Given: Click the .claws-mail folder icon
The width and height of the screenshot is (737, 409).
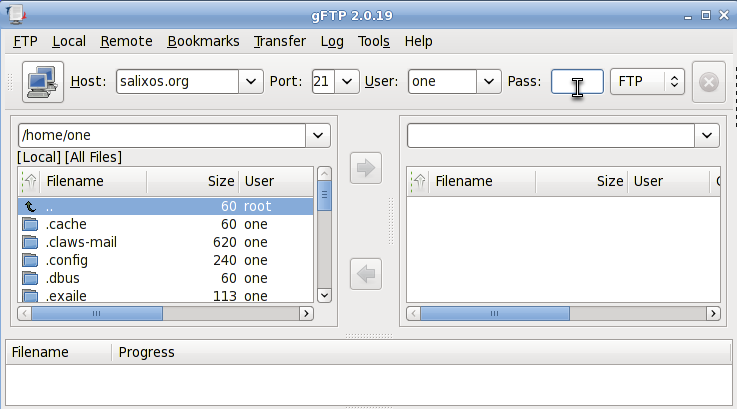Looking at the screenshot, I should 31,243.
